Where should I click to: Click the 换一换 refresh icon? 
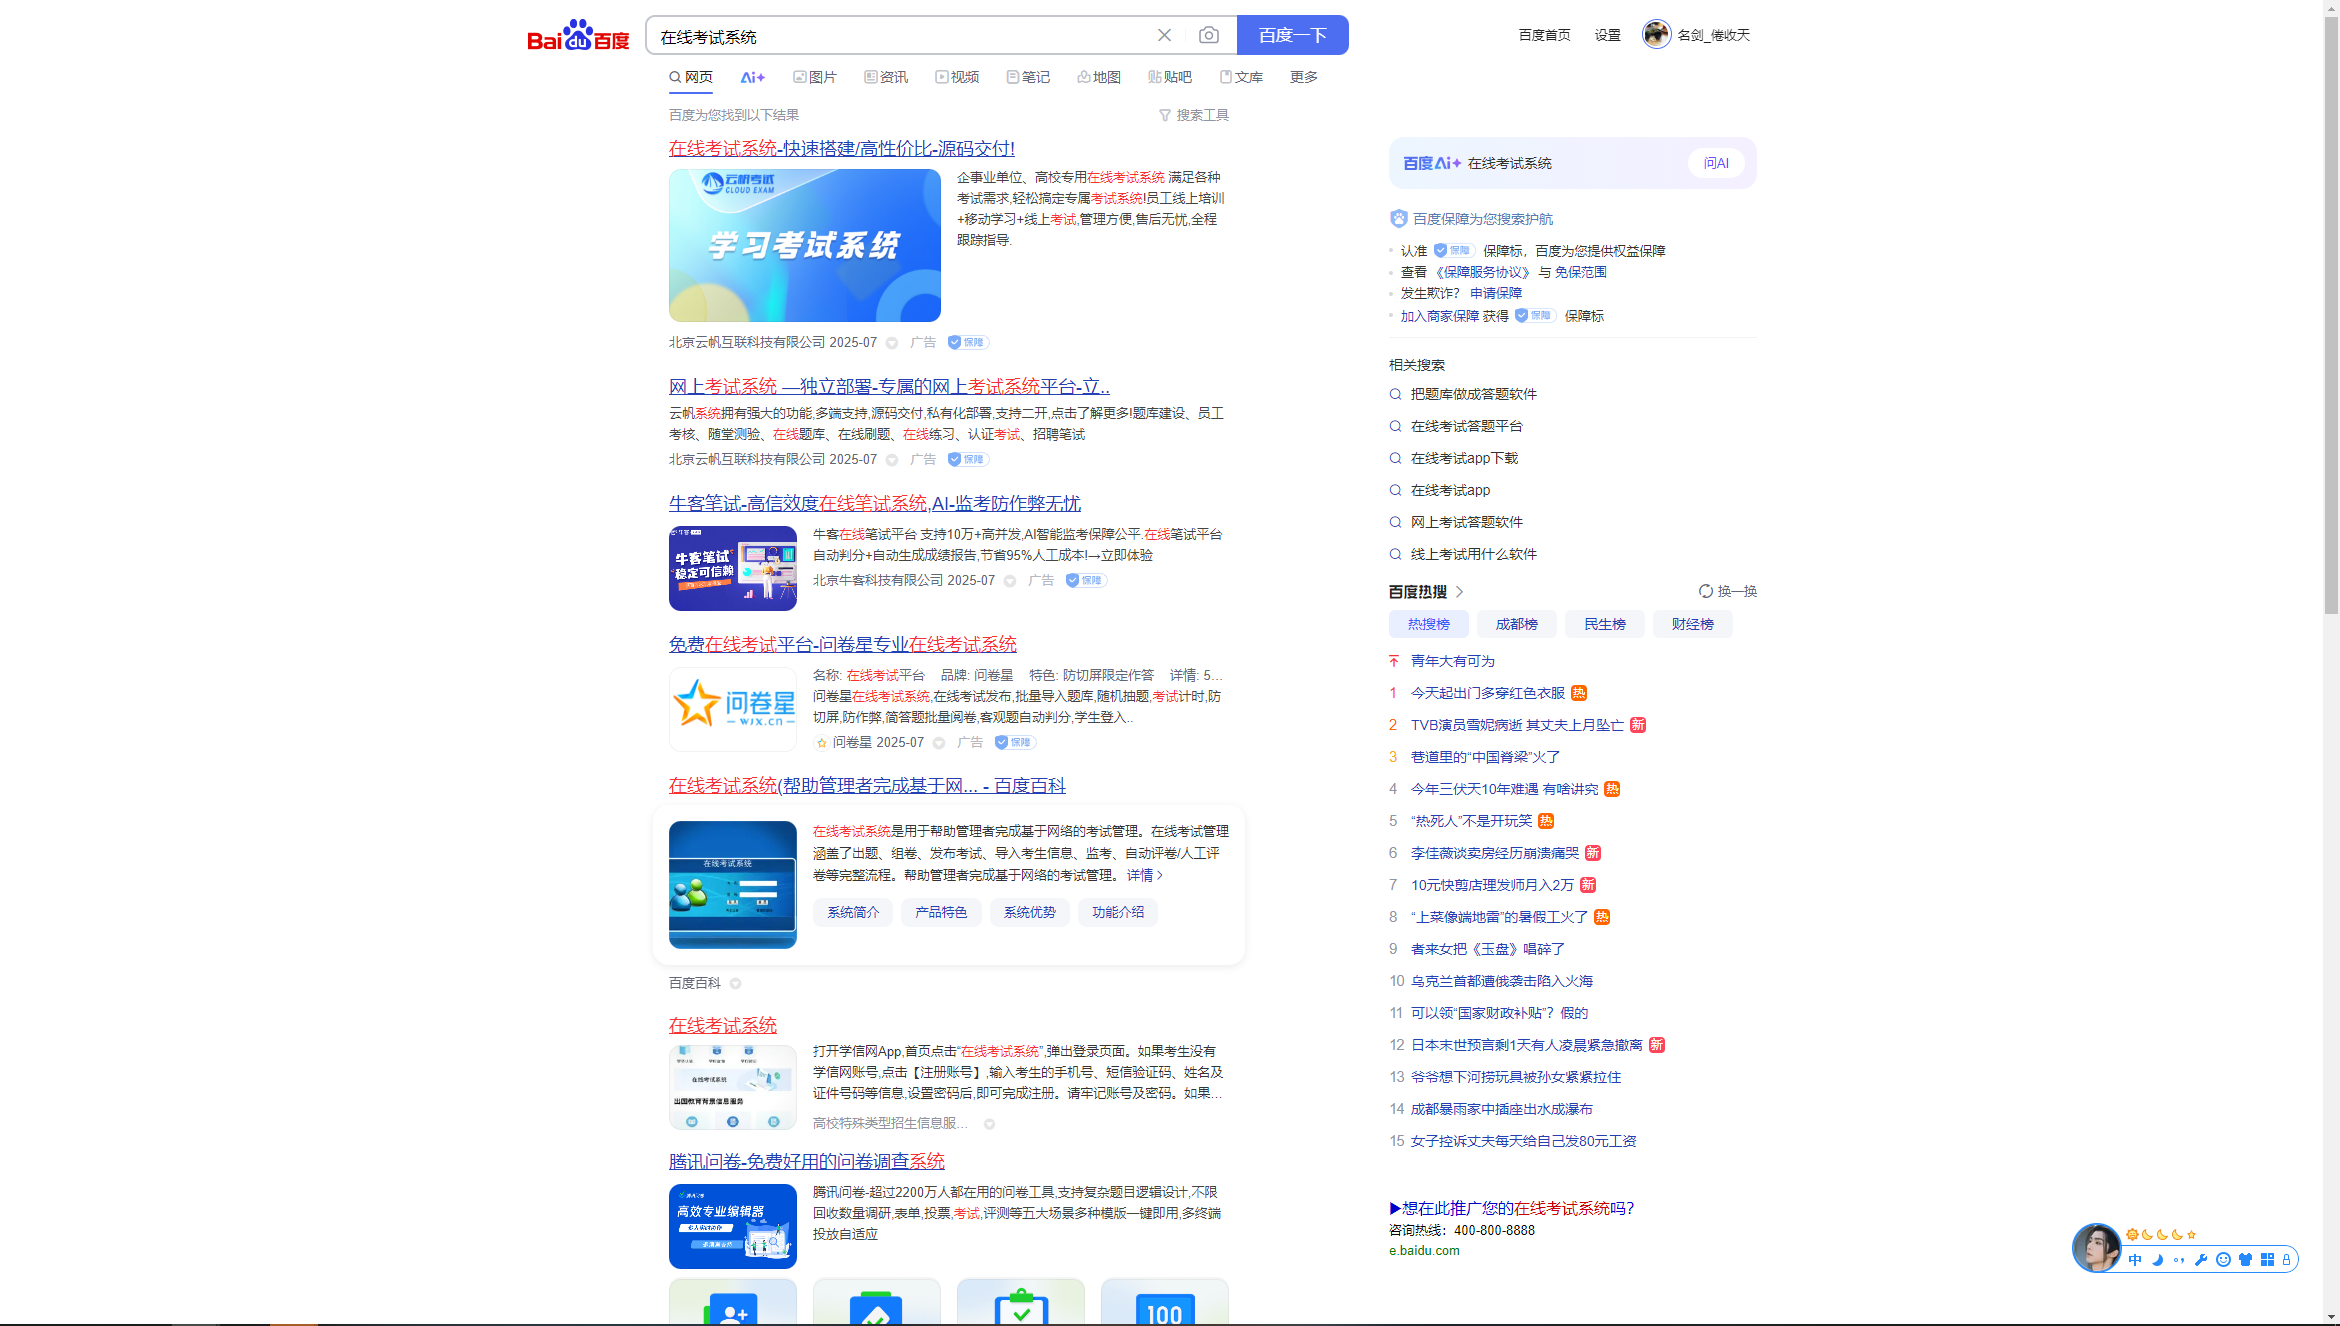pos(1705,591)
